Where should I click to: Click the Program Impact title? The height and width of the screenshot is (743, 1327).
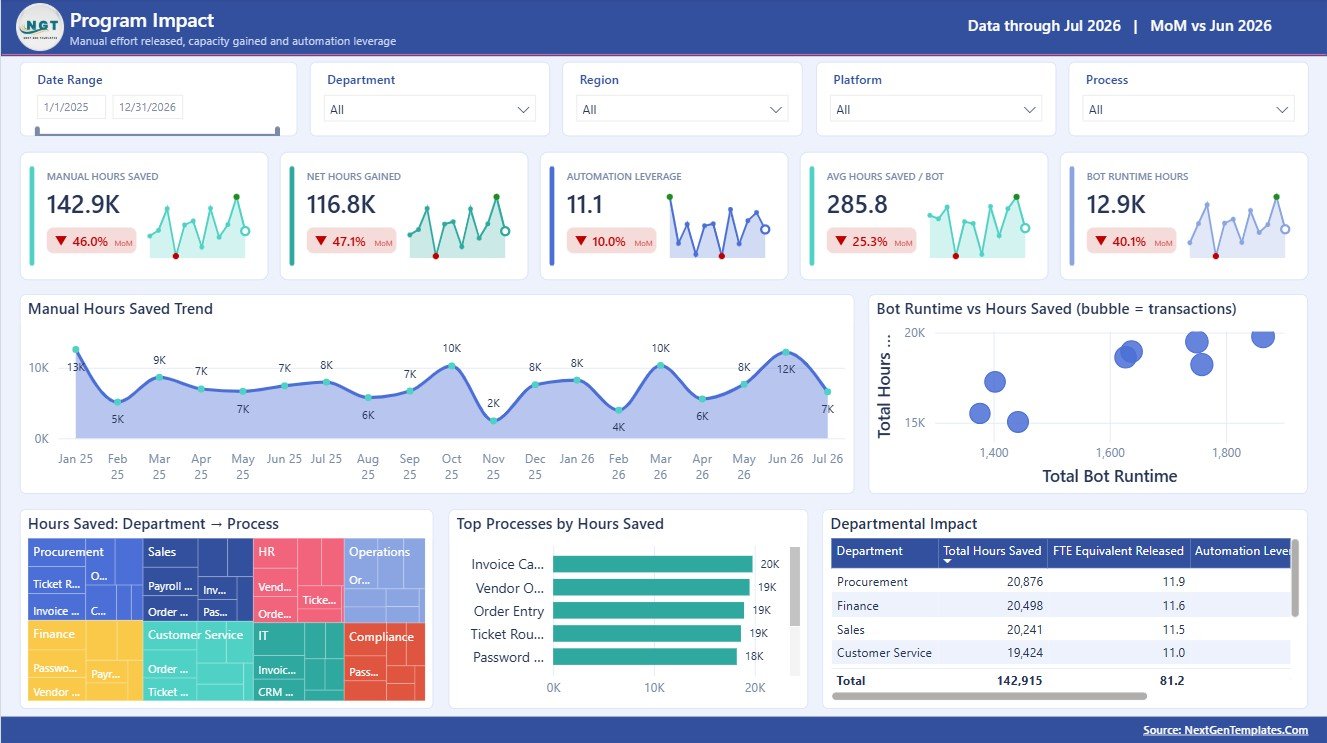click(142, 20)
